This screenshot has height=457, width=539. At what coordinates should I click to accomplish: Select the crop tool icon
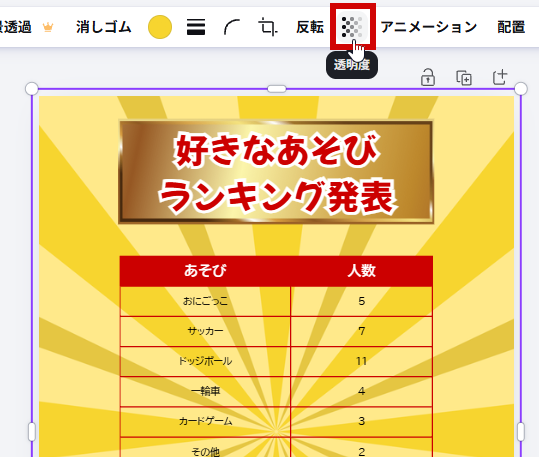pyautogui.click(x=268, y=27)
